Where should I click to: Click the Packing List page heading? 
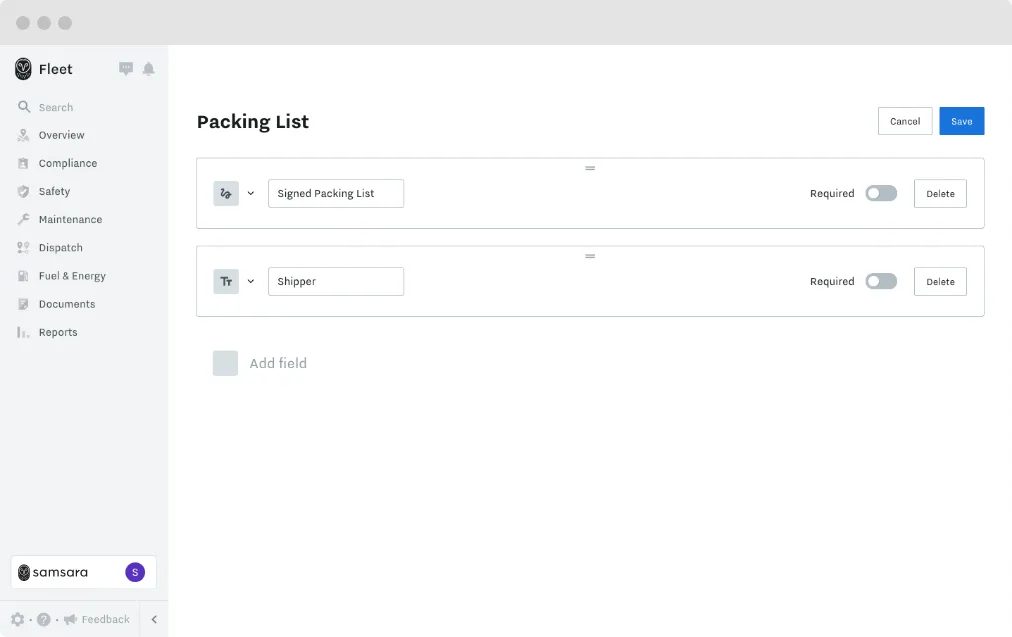253,122
